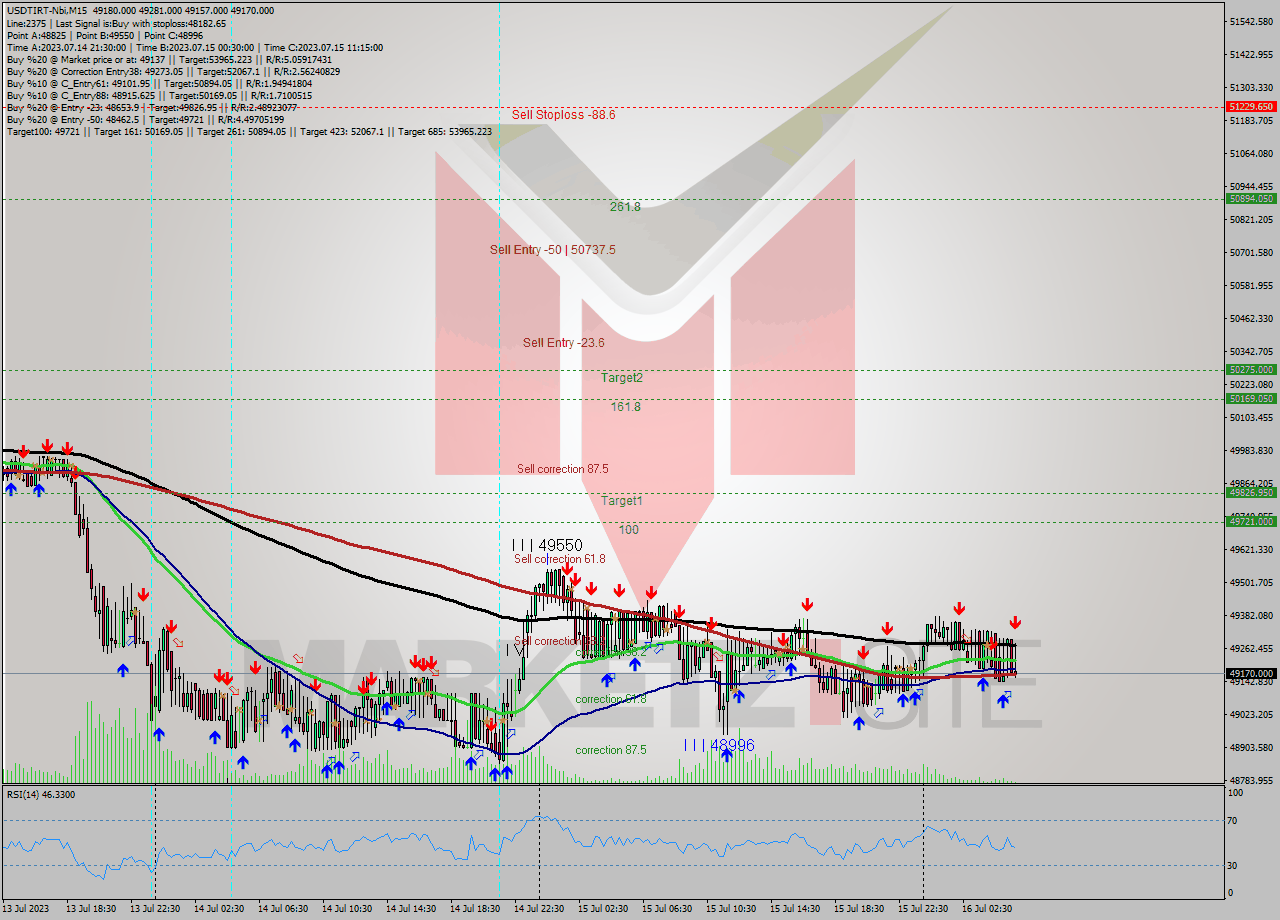1280x920 pixels.
Task: Click the green 50894.050 price tag
Action: click(x=1251, y=199)
